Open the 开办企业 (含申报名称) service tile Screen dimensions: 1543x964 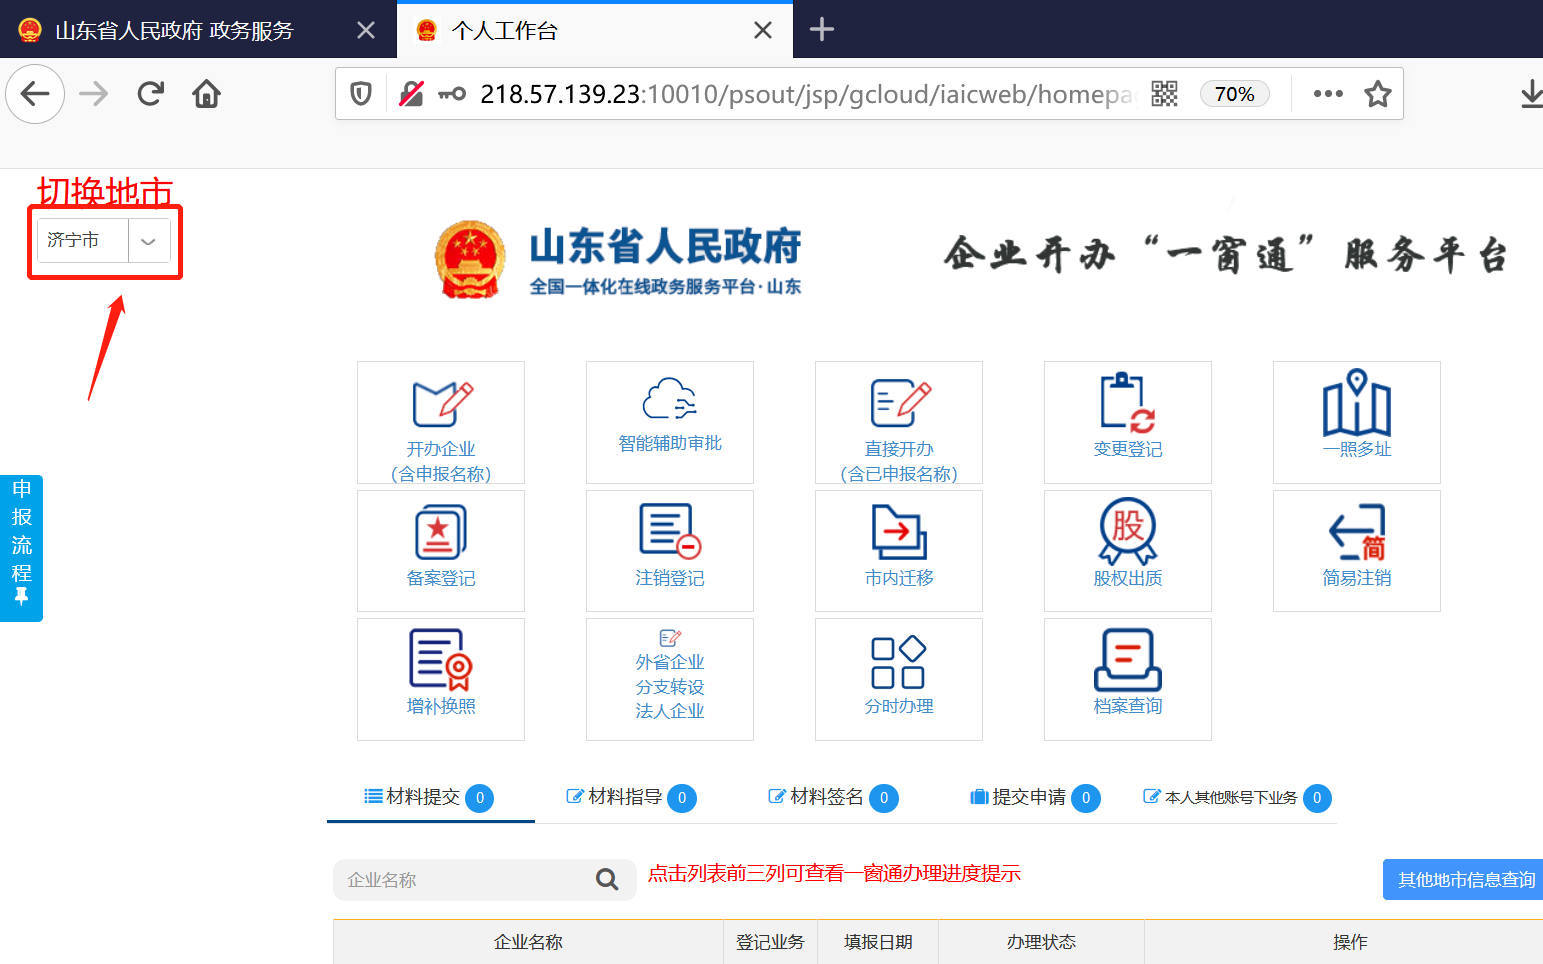tap(441, 422)
